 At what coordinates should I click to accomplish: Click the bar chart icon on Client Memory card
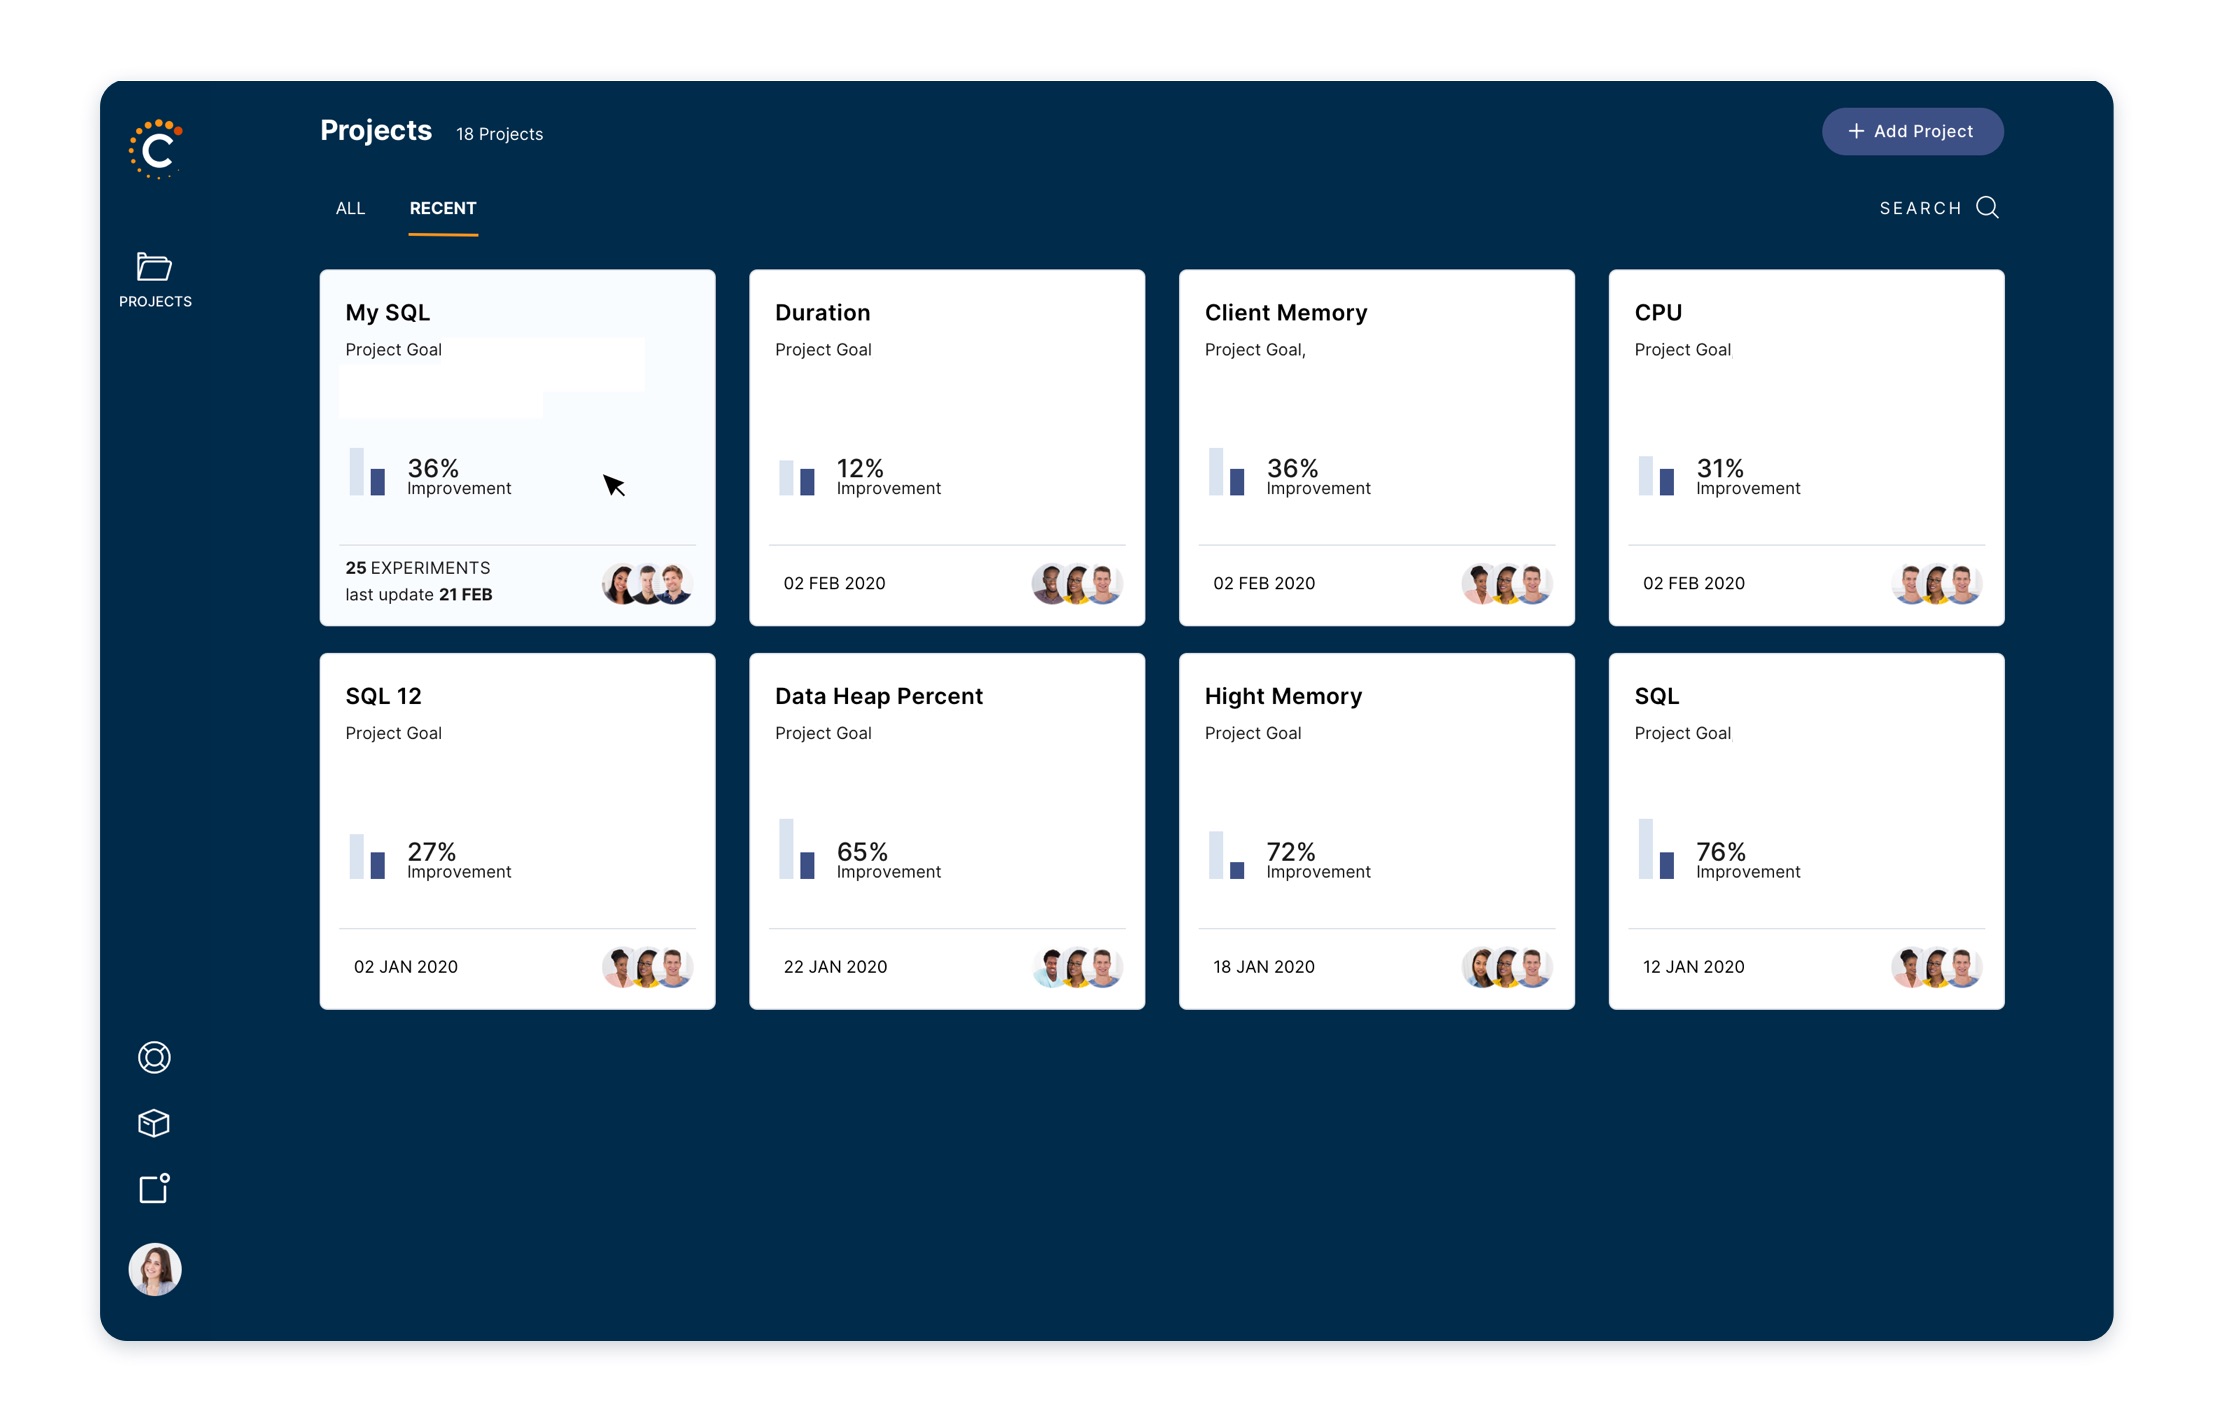[1227, 471]
